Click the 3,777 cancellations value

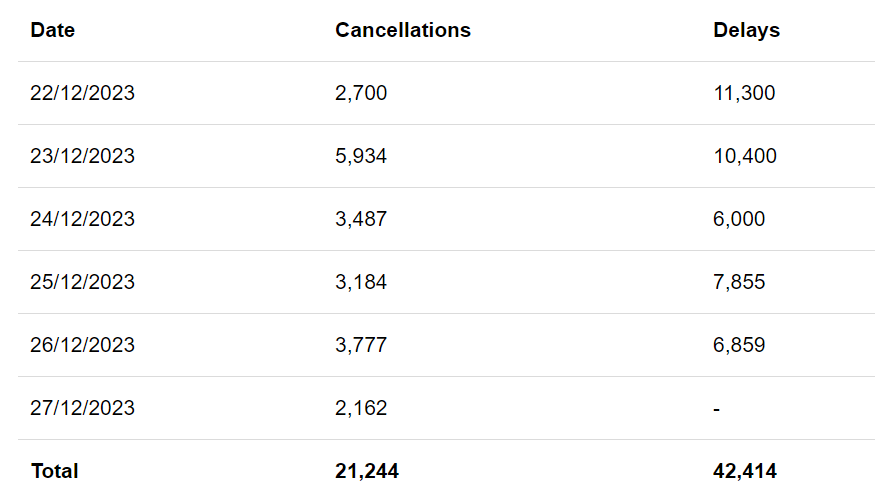point(361,345)
